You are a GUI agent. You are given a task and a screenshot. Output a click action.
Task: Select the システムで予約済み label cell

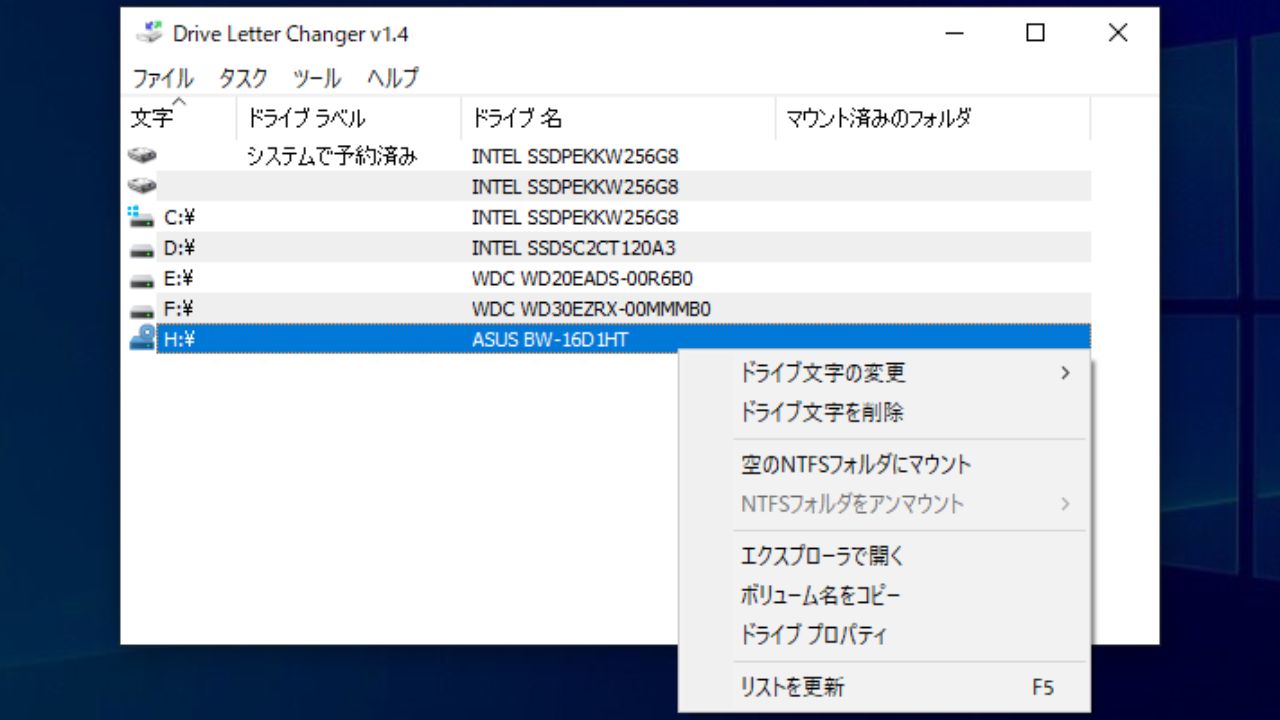(331, 156)
